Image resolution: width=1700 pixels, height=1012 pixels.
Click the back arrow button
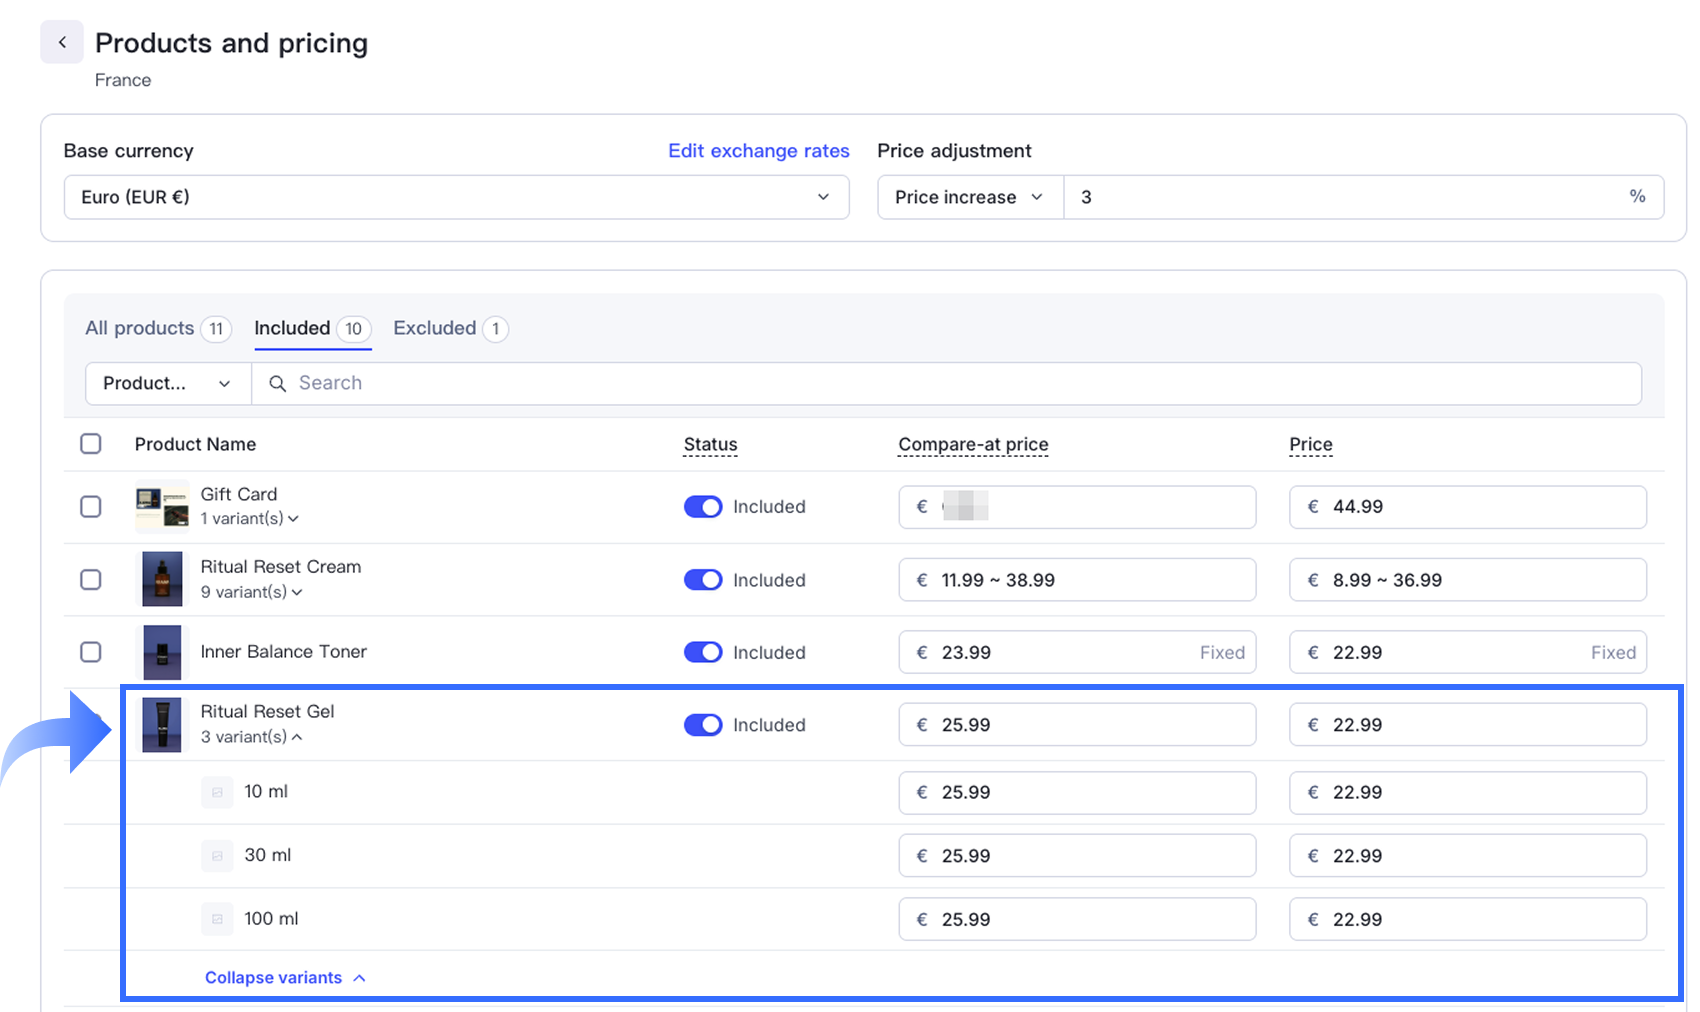[x=62, y=42]
